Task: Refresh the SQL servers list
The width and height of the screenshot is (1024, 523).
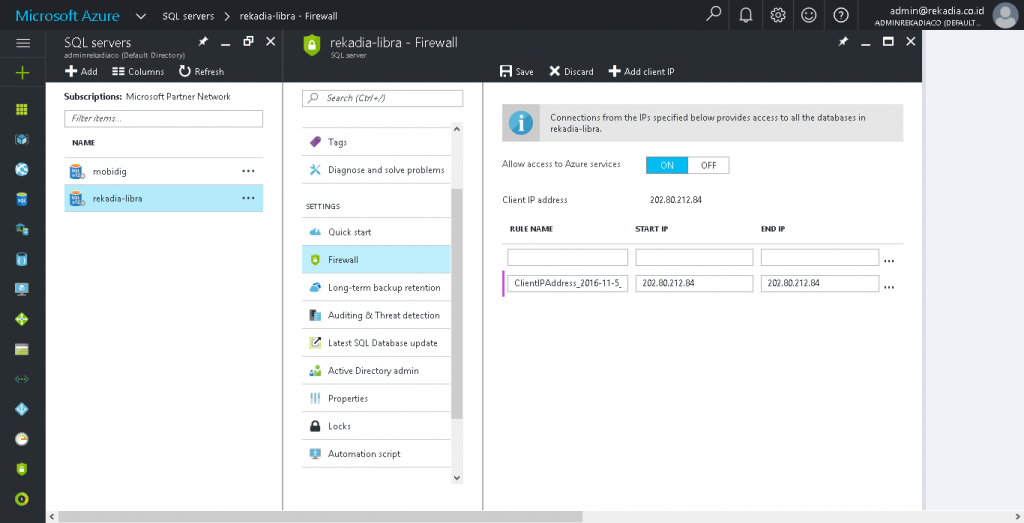Action: click(201, 72)
